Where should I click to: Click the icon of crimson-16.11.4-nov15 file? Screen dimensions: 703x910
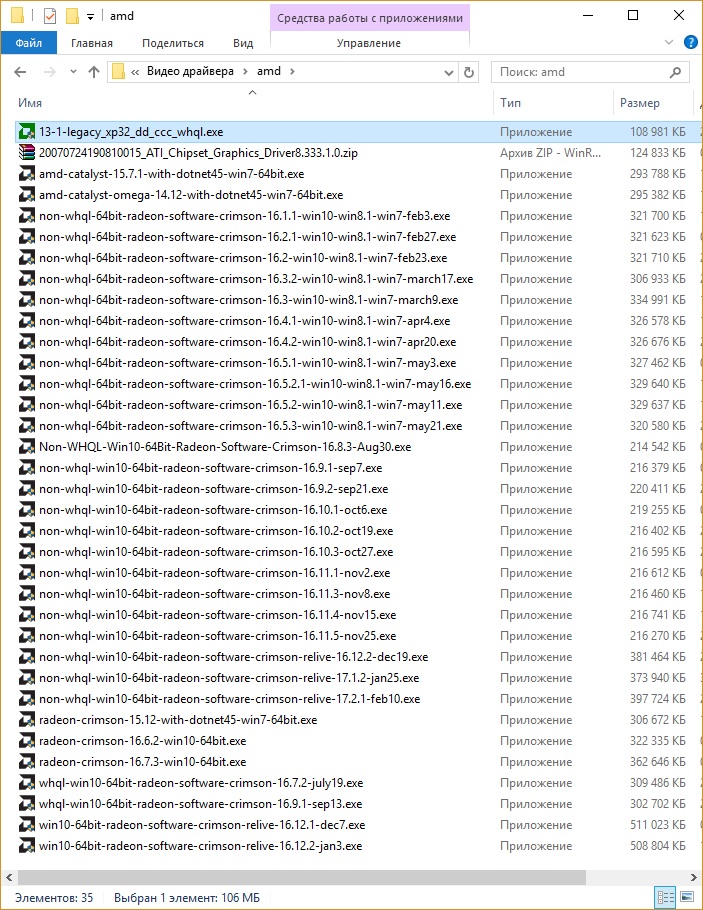tap(27, 615)
